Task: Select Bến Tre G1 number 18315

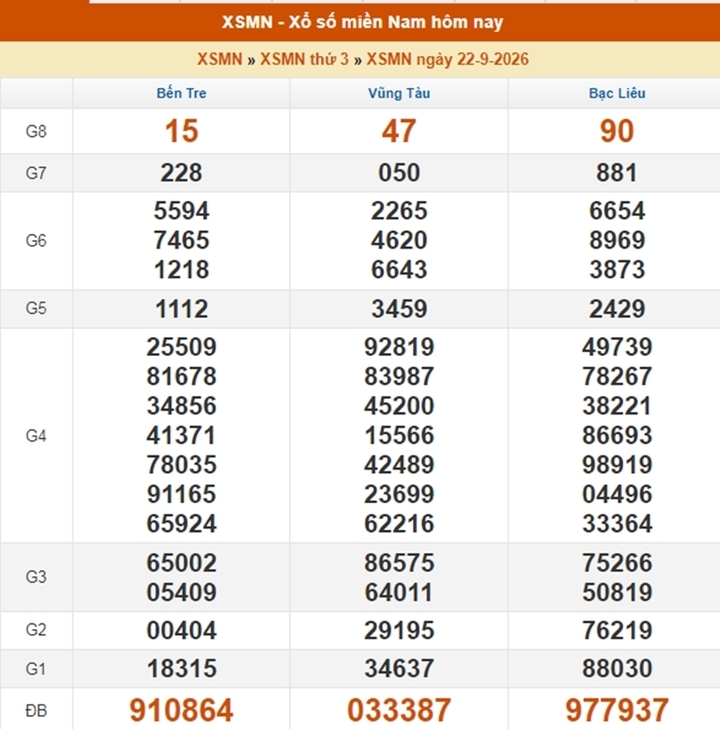Action: click(181, 669)
